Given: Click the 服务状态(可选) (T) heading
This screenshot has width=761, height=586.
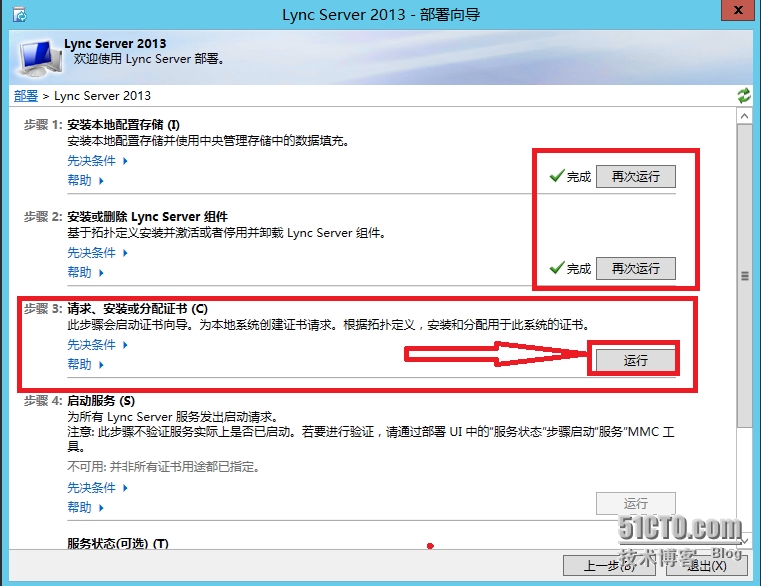Looking at the screenshot, I should click(118, 543).
